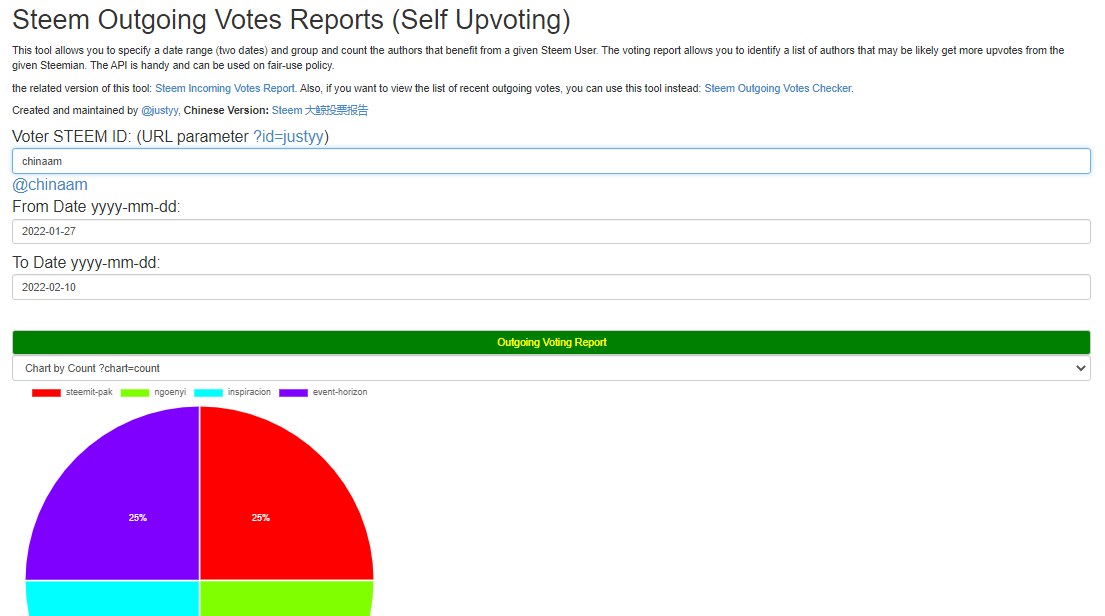Select the inspiracion legend label
Viewport: 1105px width, 616px height.
tap(249, 392)
